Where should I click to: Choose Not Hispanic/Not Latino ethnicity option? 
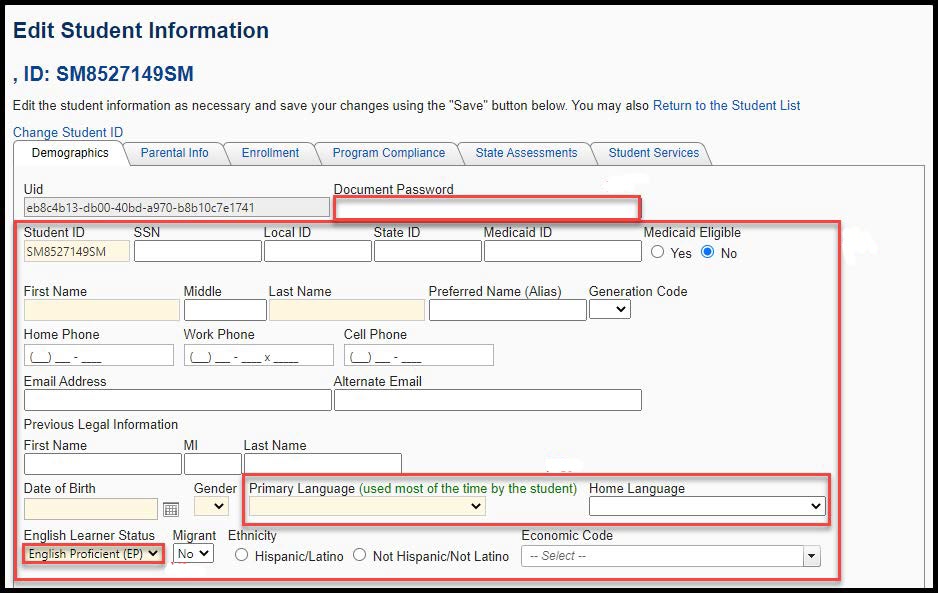point(359,555)
